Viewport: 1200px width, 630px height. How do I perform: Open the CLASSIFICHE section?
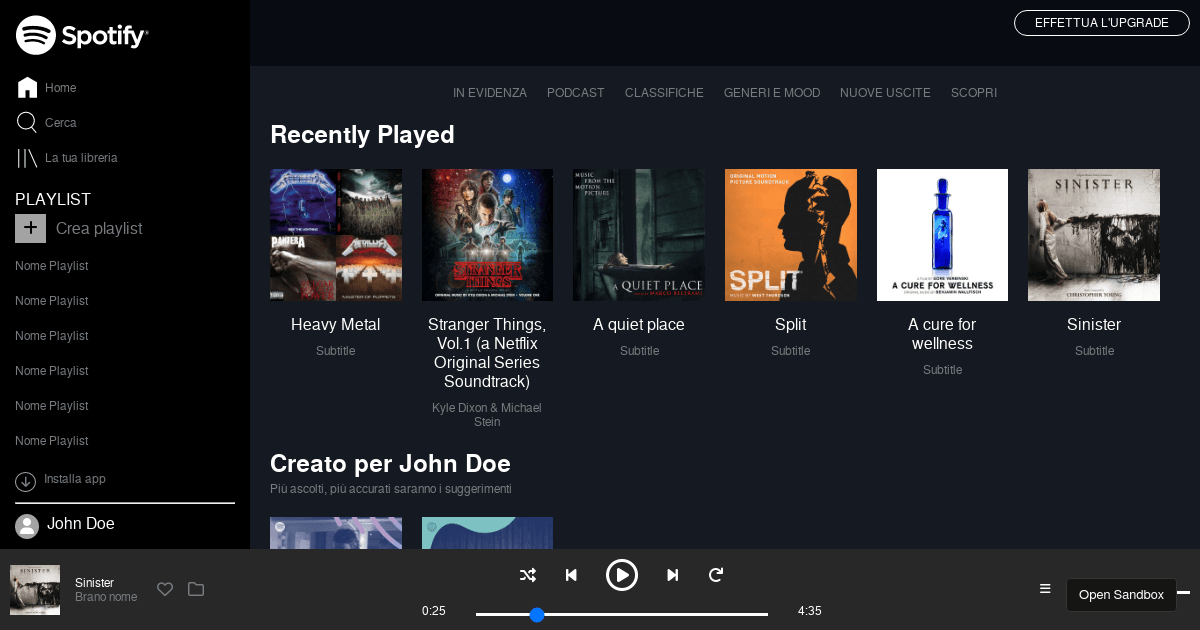664,92
